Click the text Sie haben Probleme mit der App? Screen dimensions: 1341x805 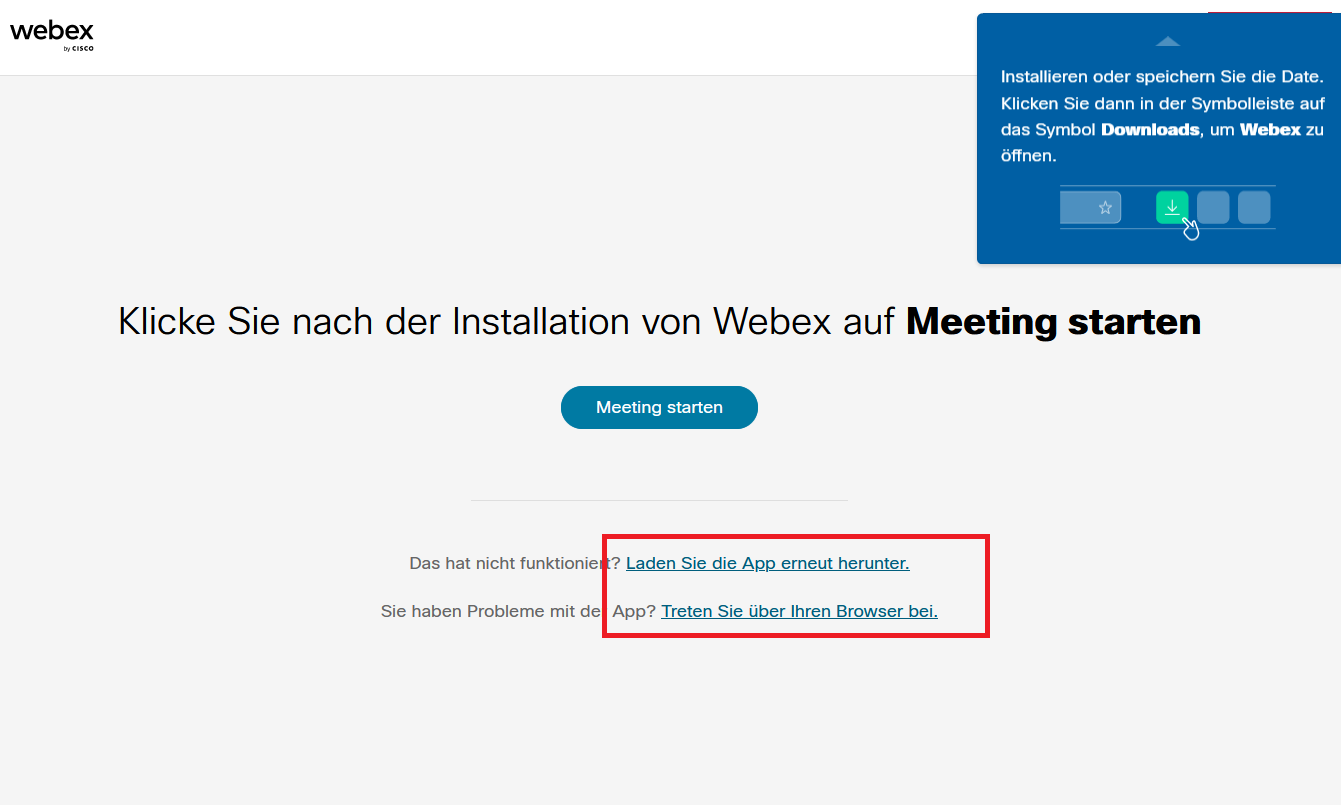(x=518, y=611)
